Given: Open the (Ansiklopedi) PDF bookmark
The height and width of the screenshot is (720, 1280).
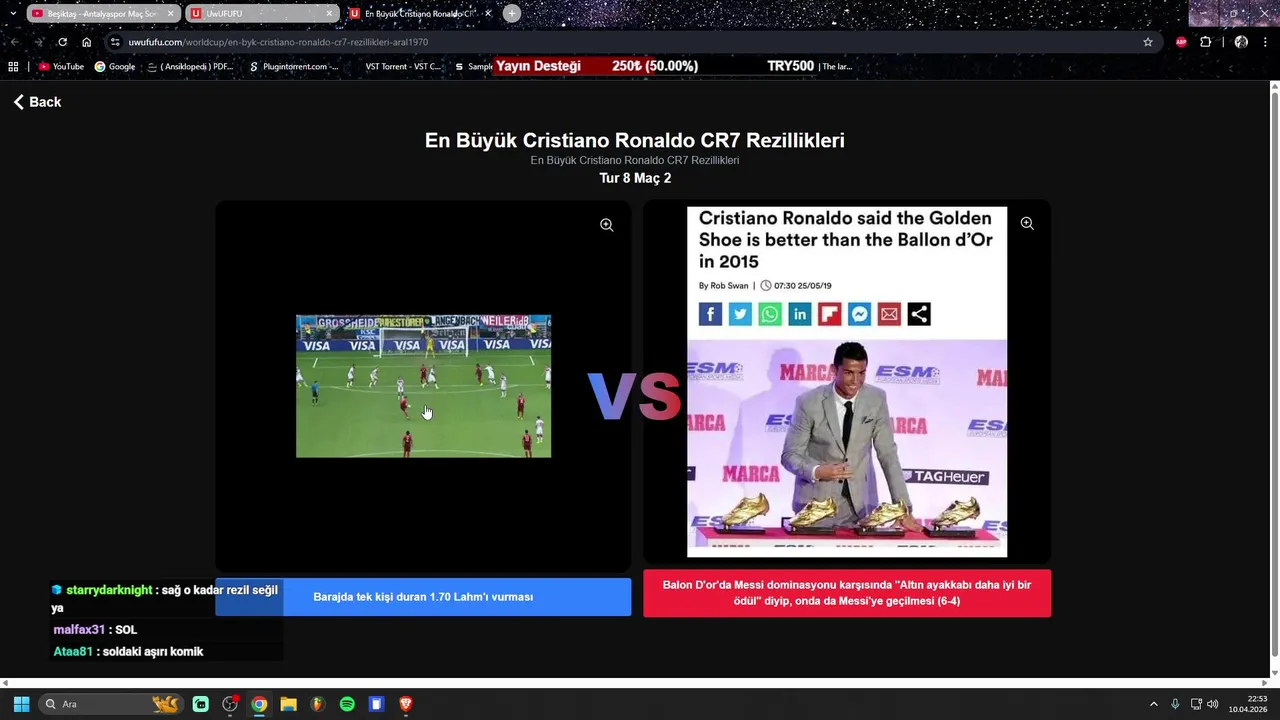Looking at the screenshot, I should coord(189,67).
